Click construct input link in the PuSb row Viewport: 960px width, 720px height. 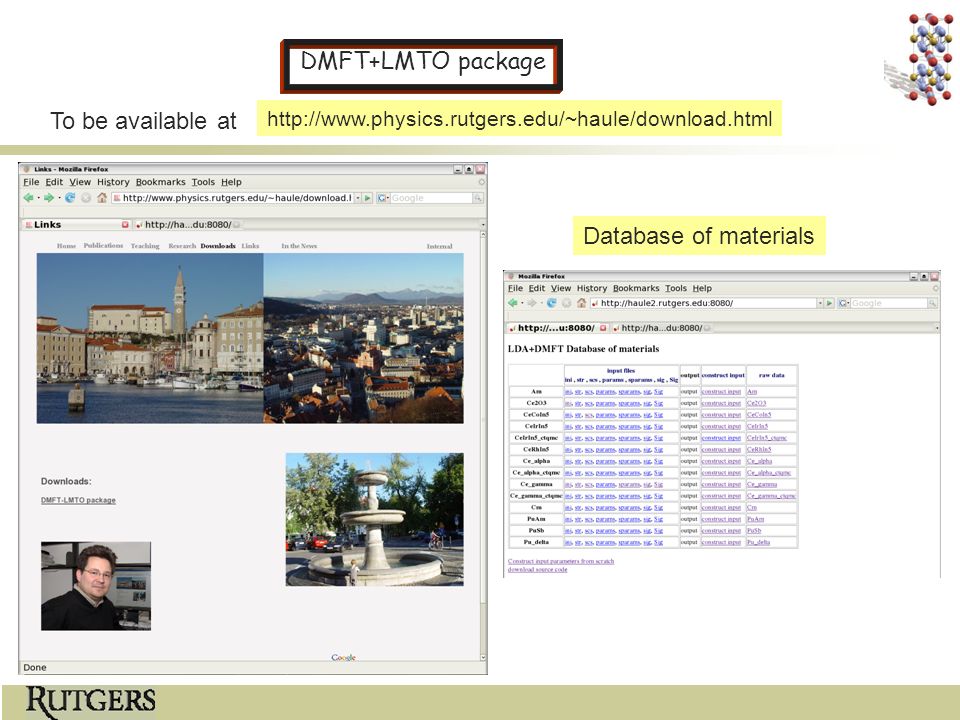[x=721, y=531]
